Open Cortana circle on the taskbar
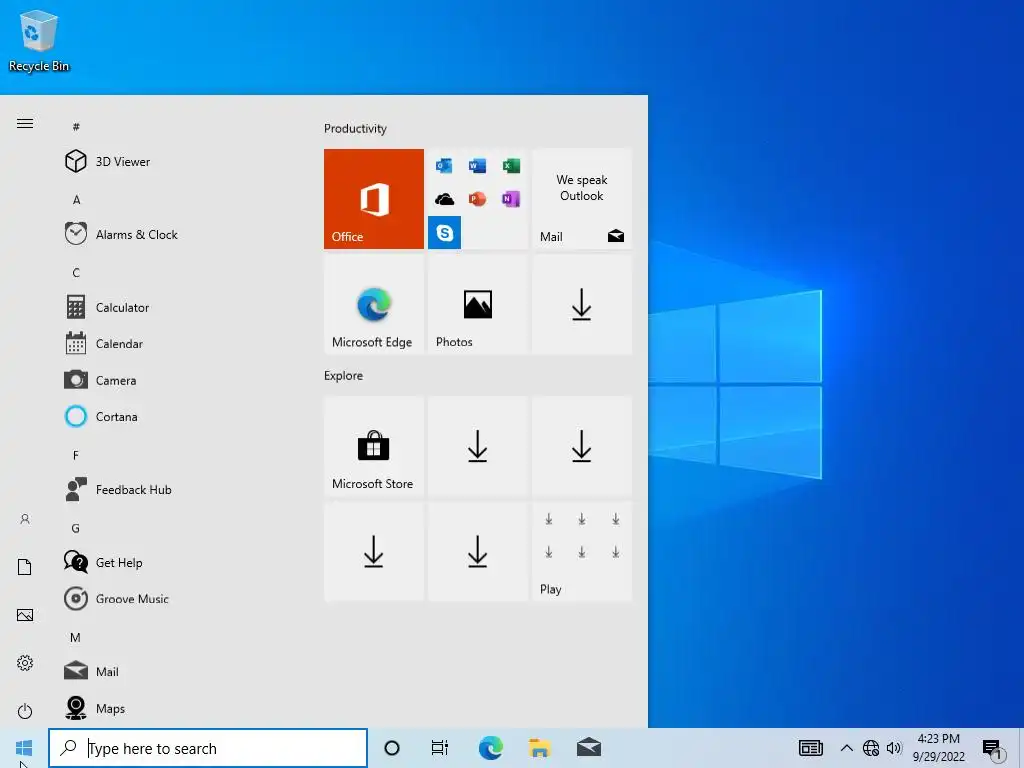Screen dimensions: 1024x768 [x=392, y=748]
